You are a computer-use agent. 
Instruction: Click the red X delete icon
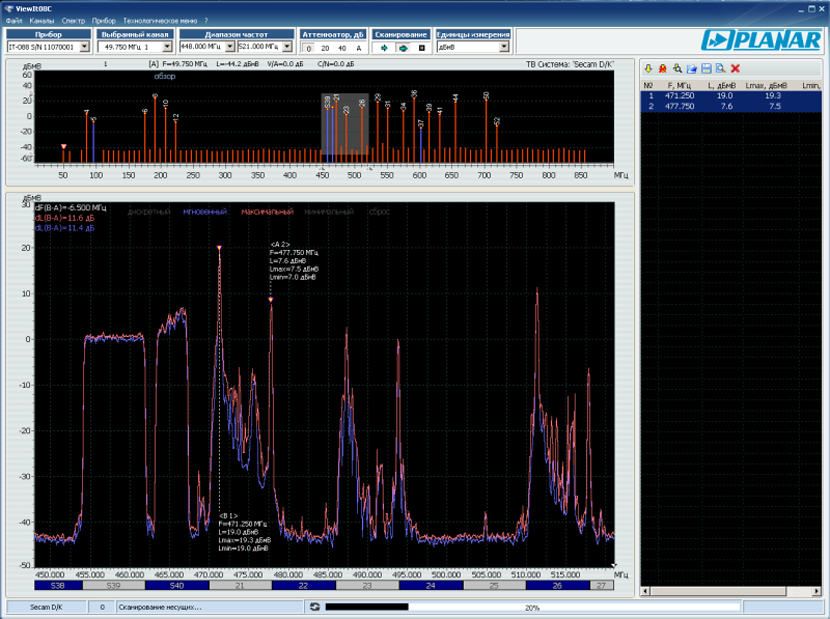point(735,68)
